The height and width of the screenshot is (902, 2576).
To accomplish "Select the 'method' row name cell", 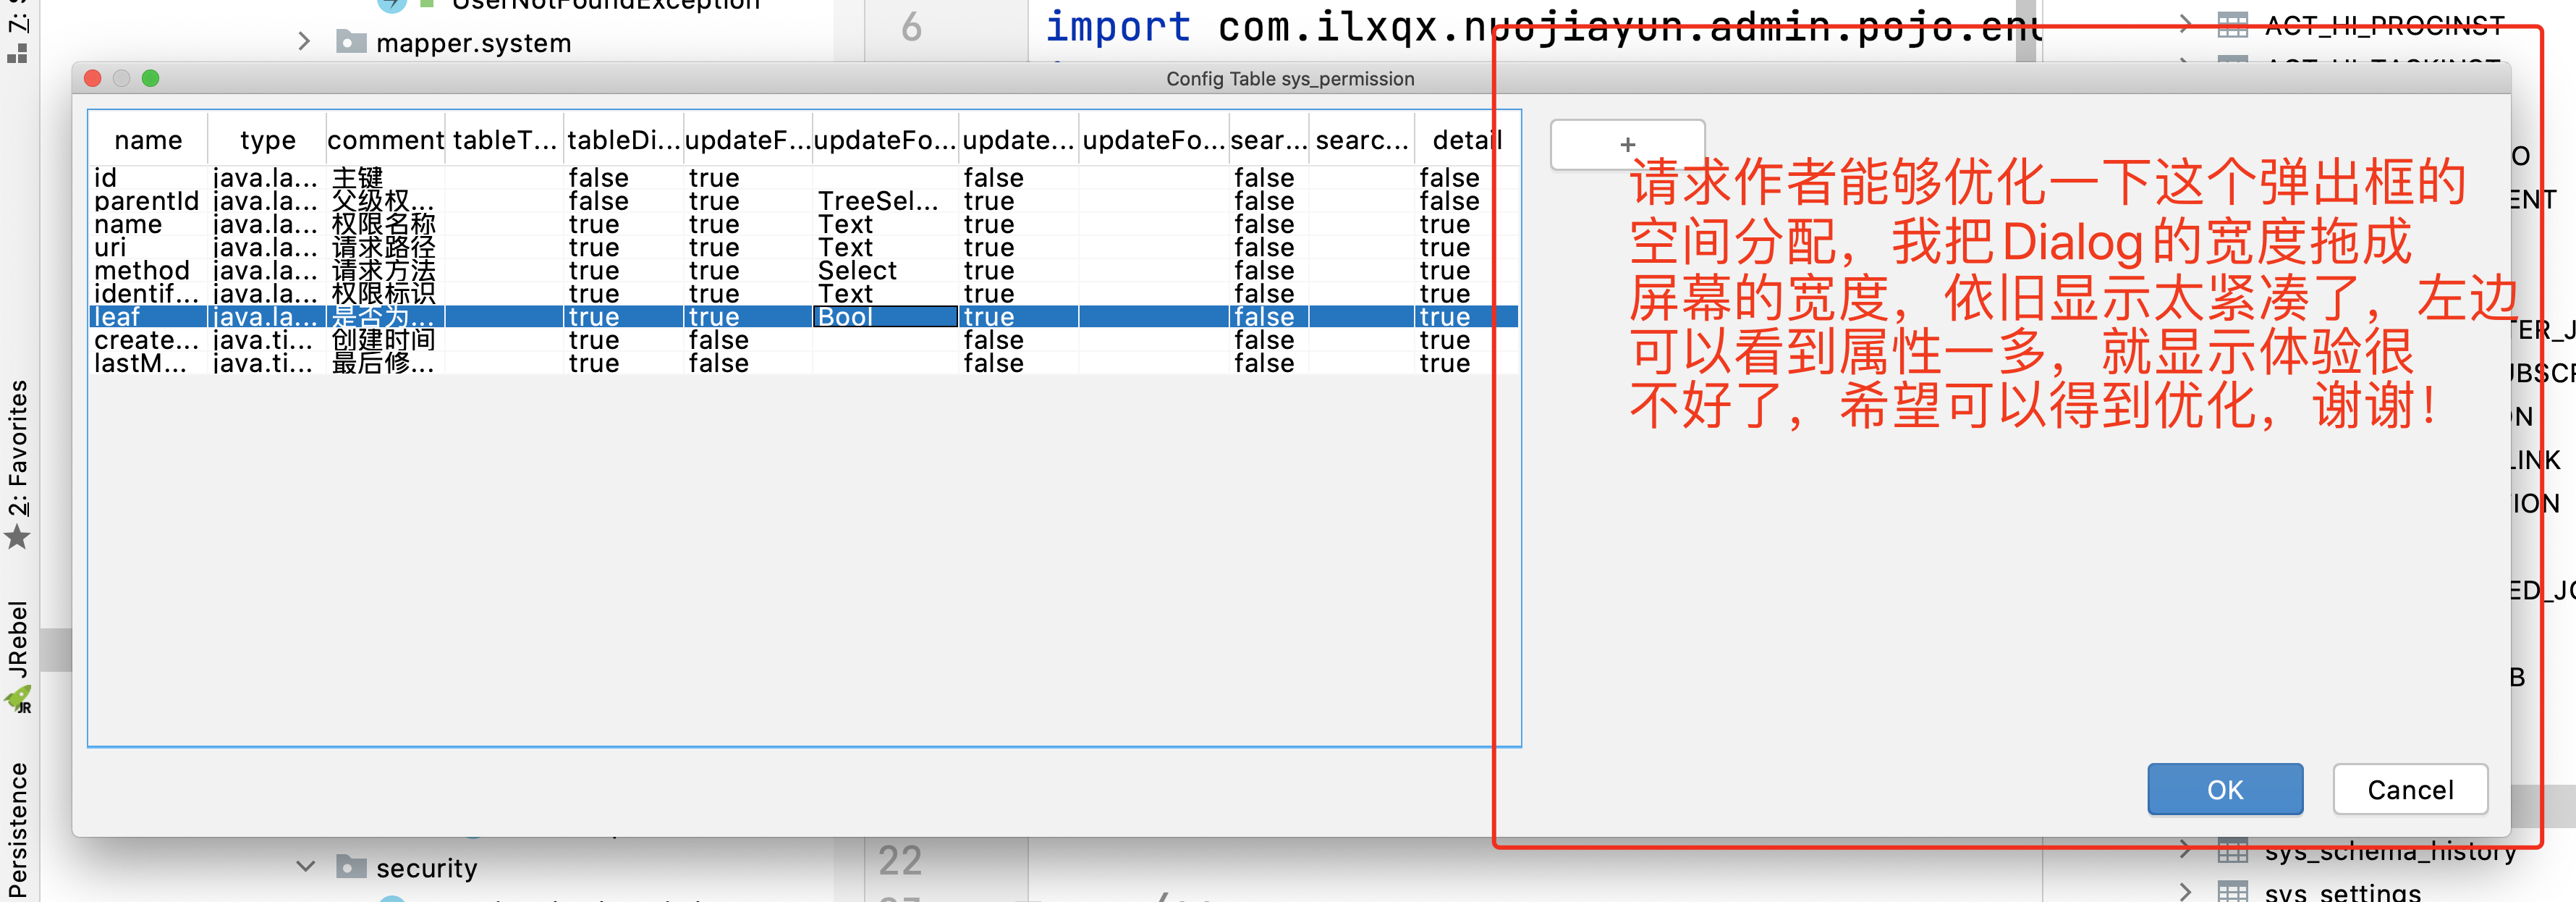I will 148,270.
